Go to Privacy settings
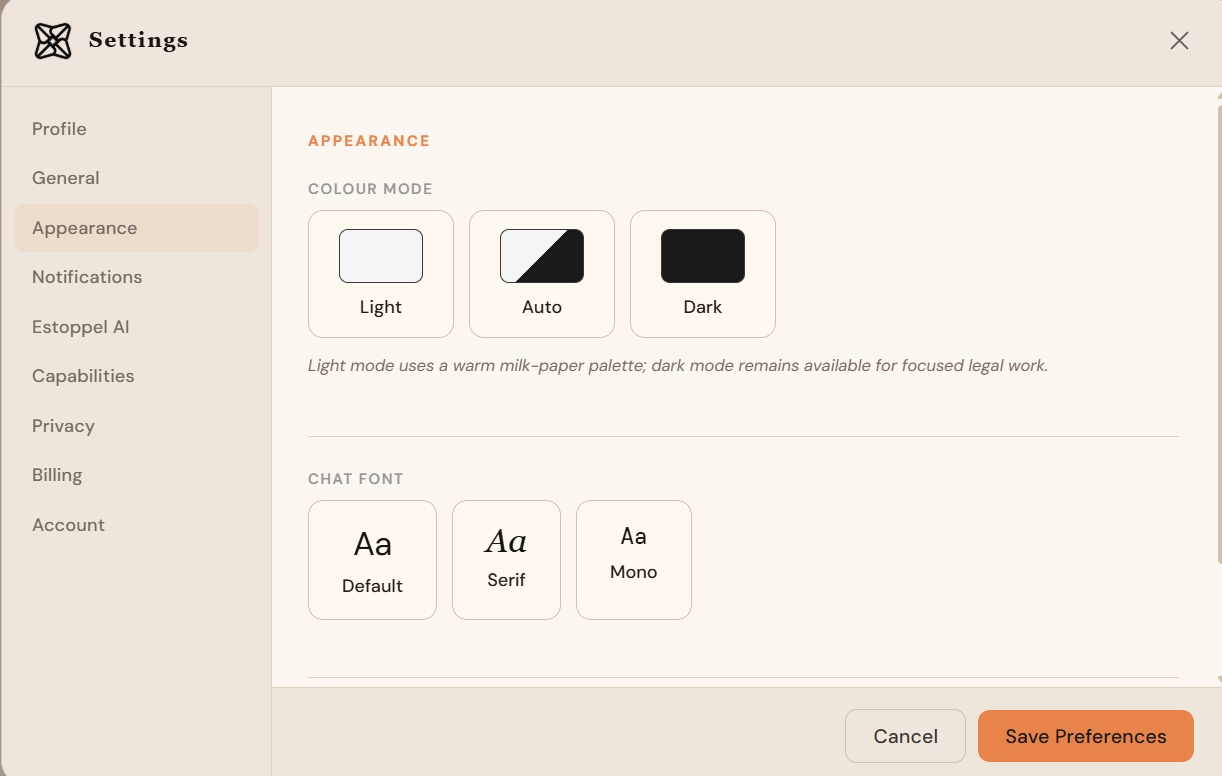1222x776 pixels. (x=136, y=426)
